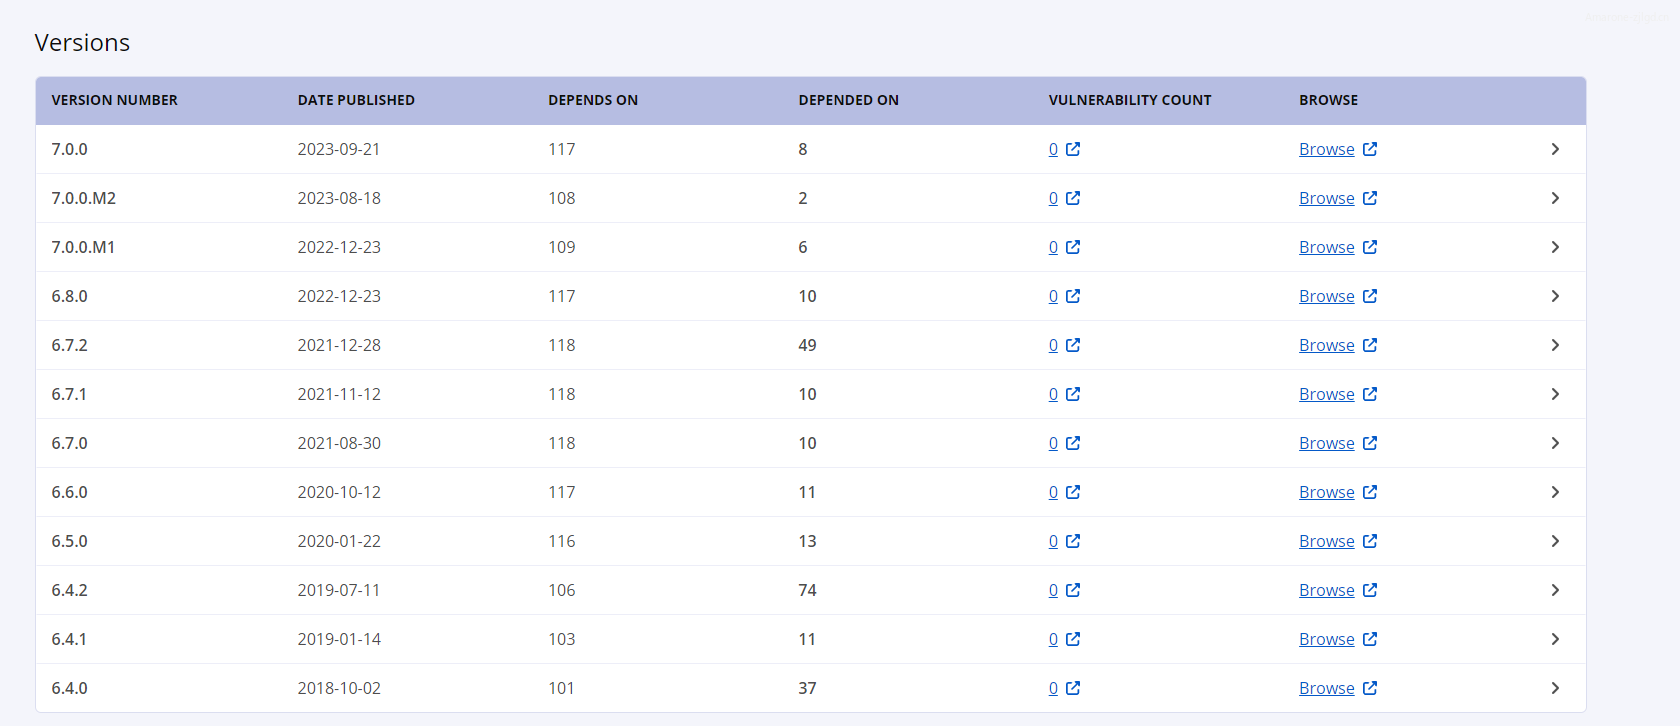1680x726 pixels.
Task: Open the Browse link for version 7.0.0
Action: coord(1327,149)
